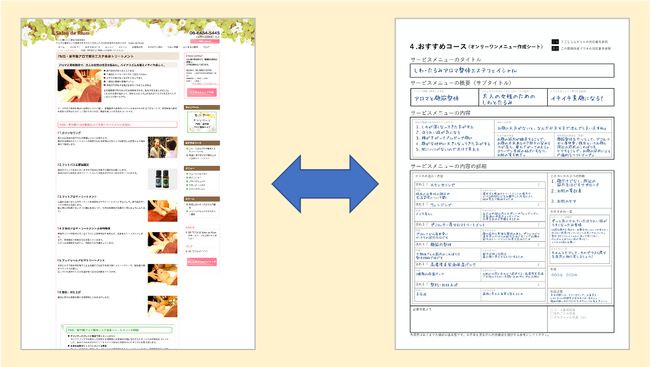Open the back massage photo at page top
This screenshot has width=650, height=367.
tap(79, 85)
